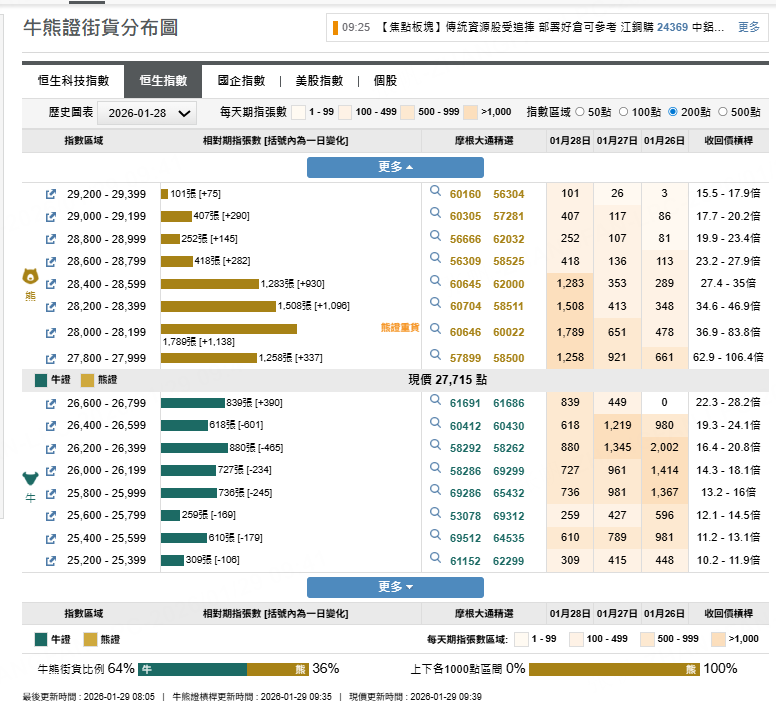Open external link icon for 28,200 - 28,399 row
The width and height of the screenshot is (776, 712).
tap(50, 307)
